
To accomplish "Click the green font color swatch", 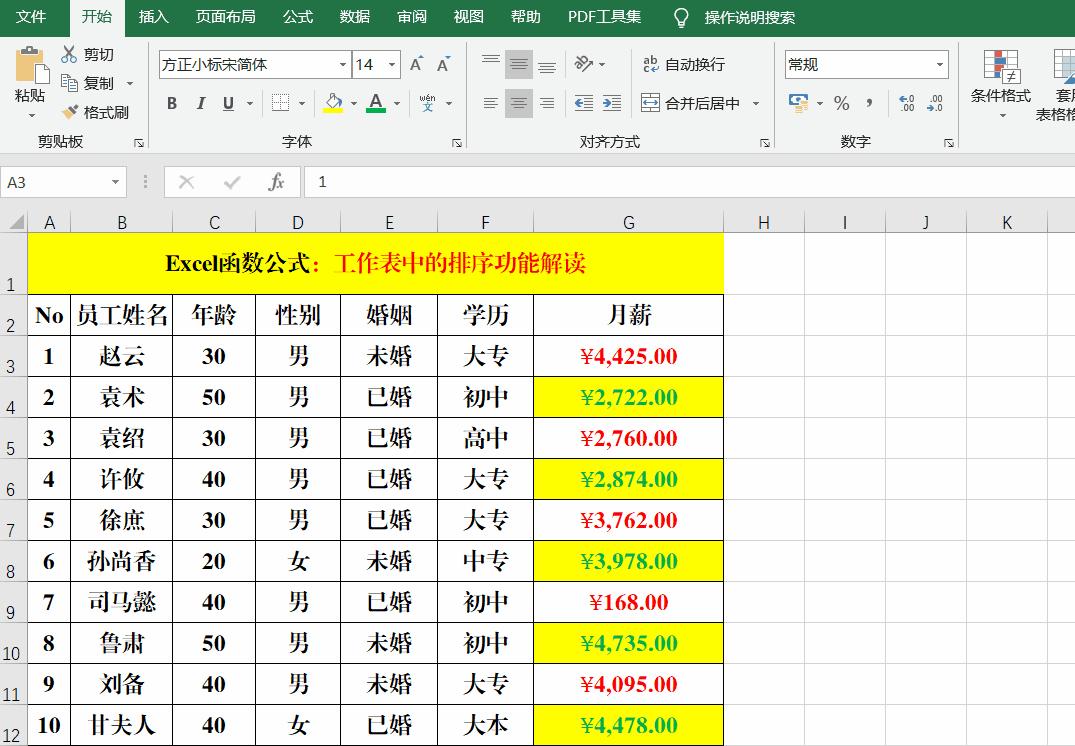I will [x=375, y=110].
